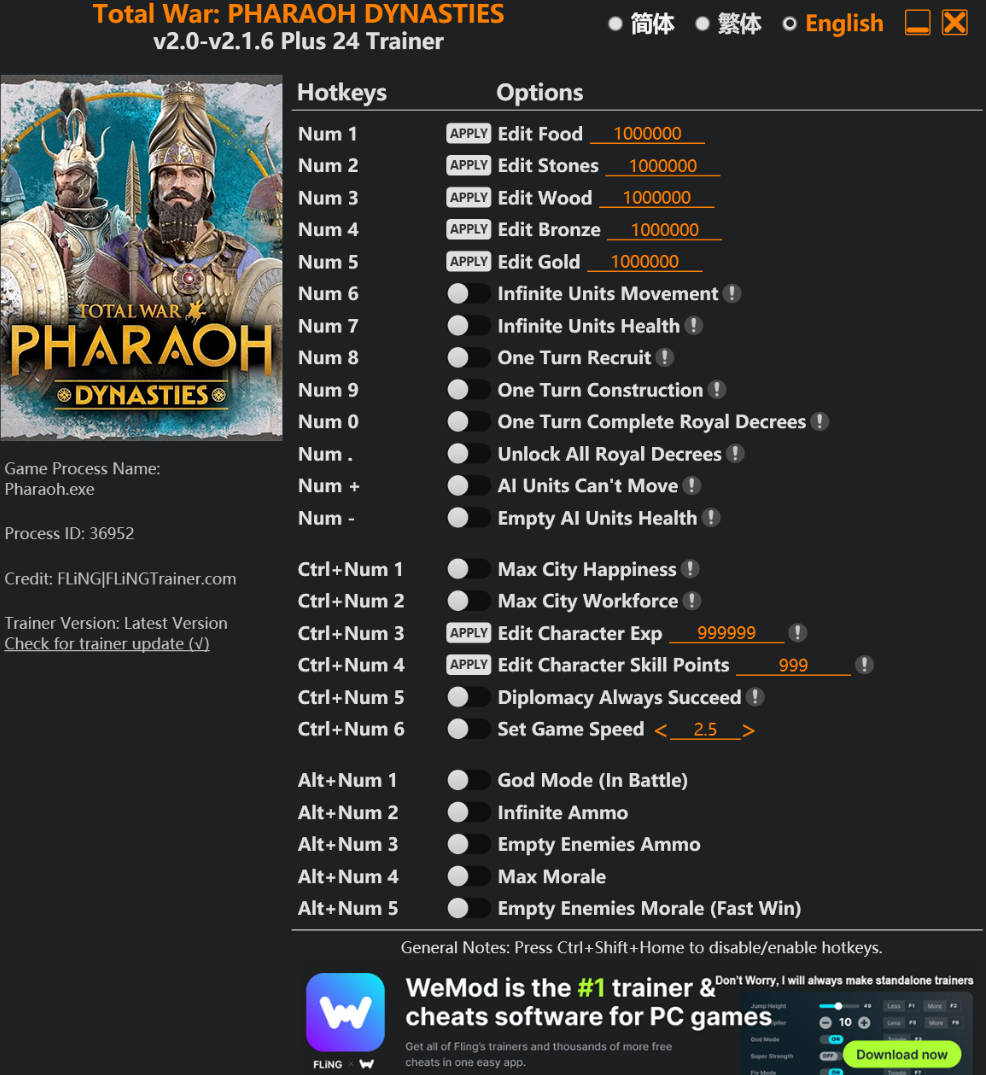Click info icon beside One Turn Recruit
This screenshot has height=1075, width=986.
tap(664, 357)
